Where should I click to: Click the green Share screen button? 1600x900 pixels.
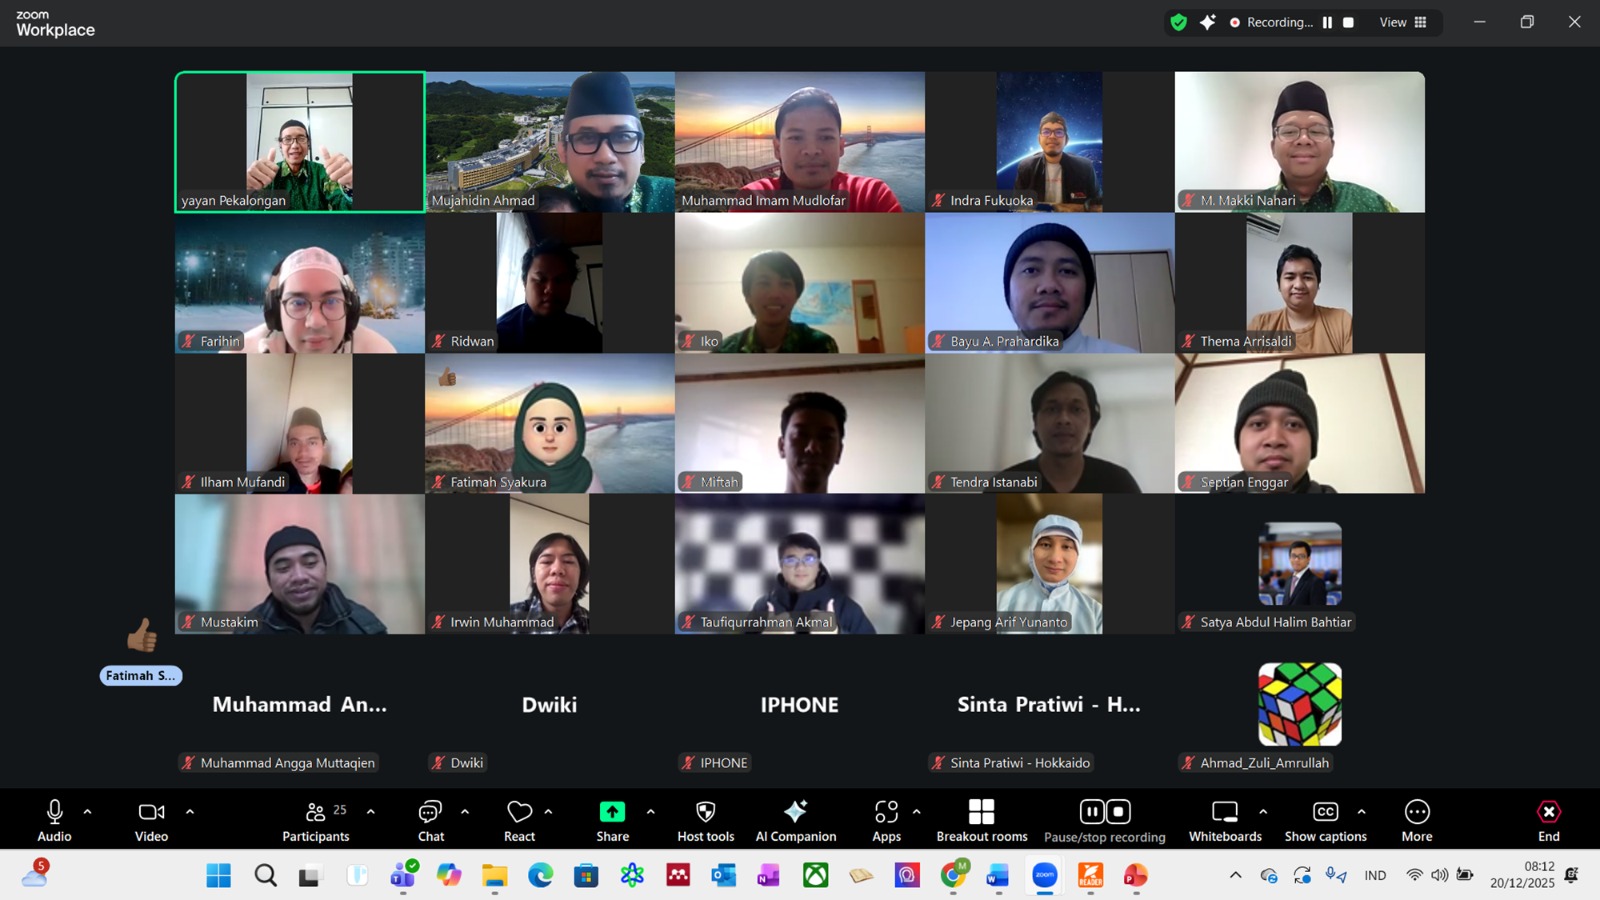pos(612,812)
